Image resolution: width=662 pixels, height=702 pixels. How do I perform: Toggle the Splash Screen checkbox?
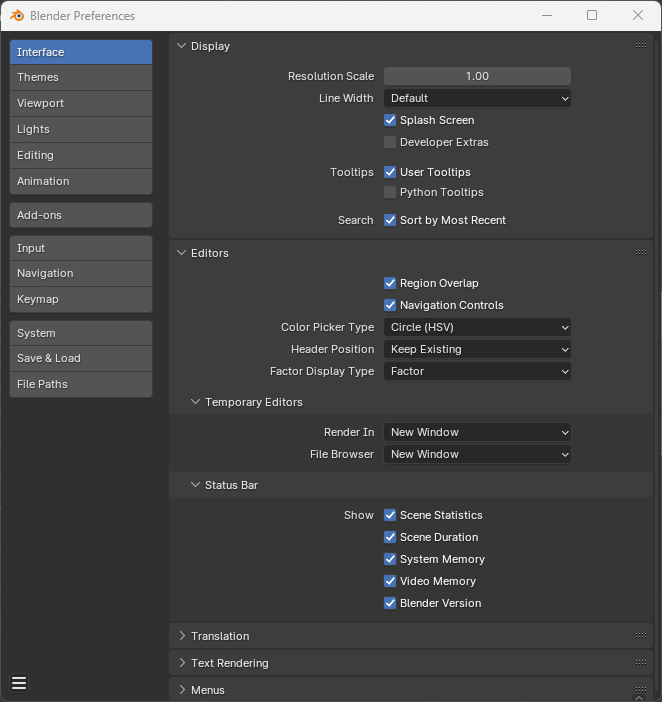pyautogui.click(x=390, y=120)
